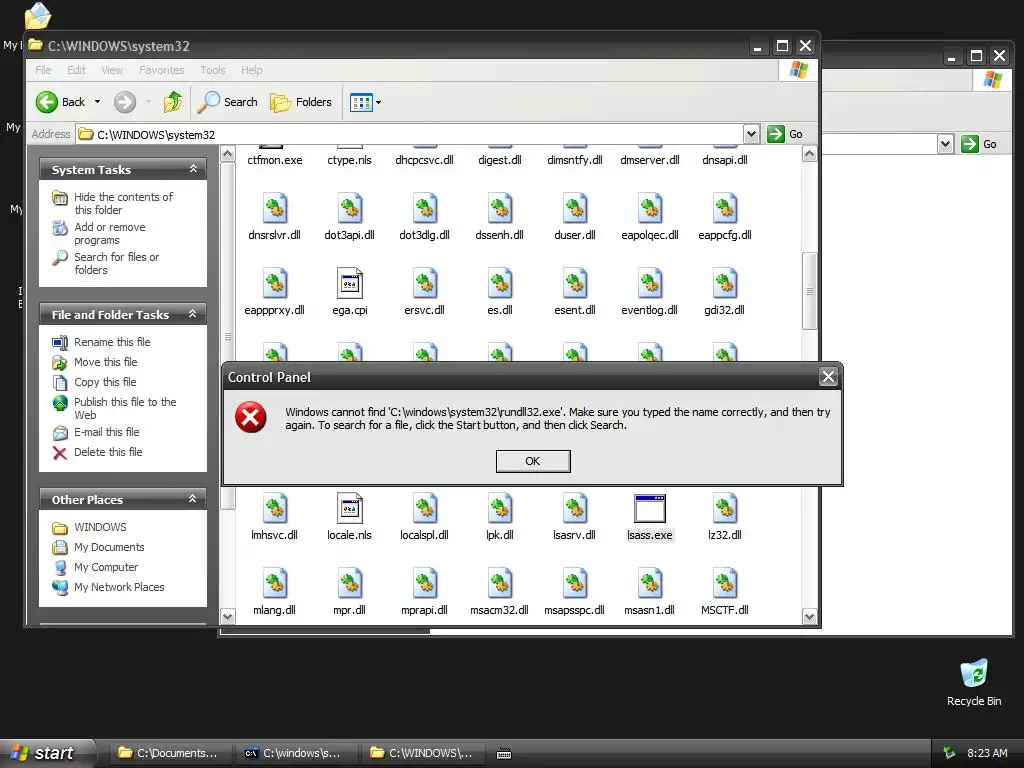Expand the address bar dropdown in system32 window
Screen dimensions: 1024x768
pyautogui.click(x=751, y=134)
